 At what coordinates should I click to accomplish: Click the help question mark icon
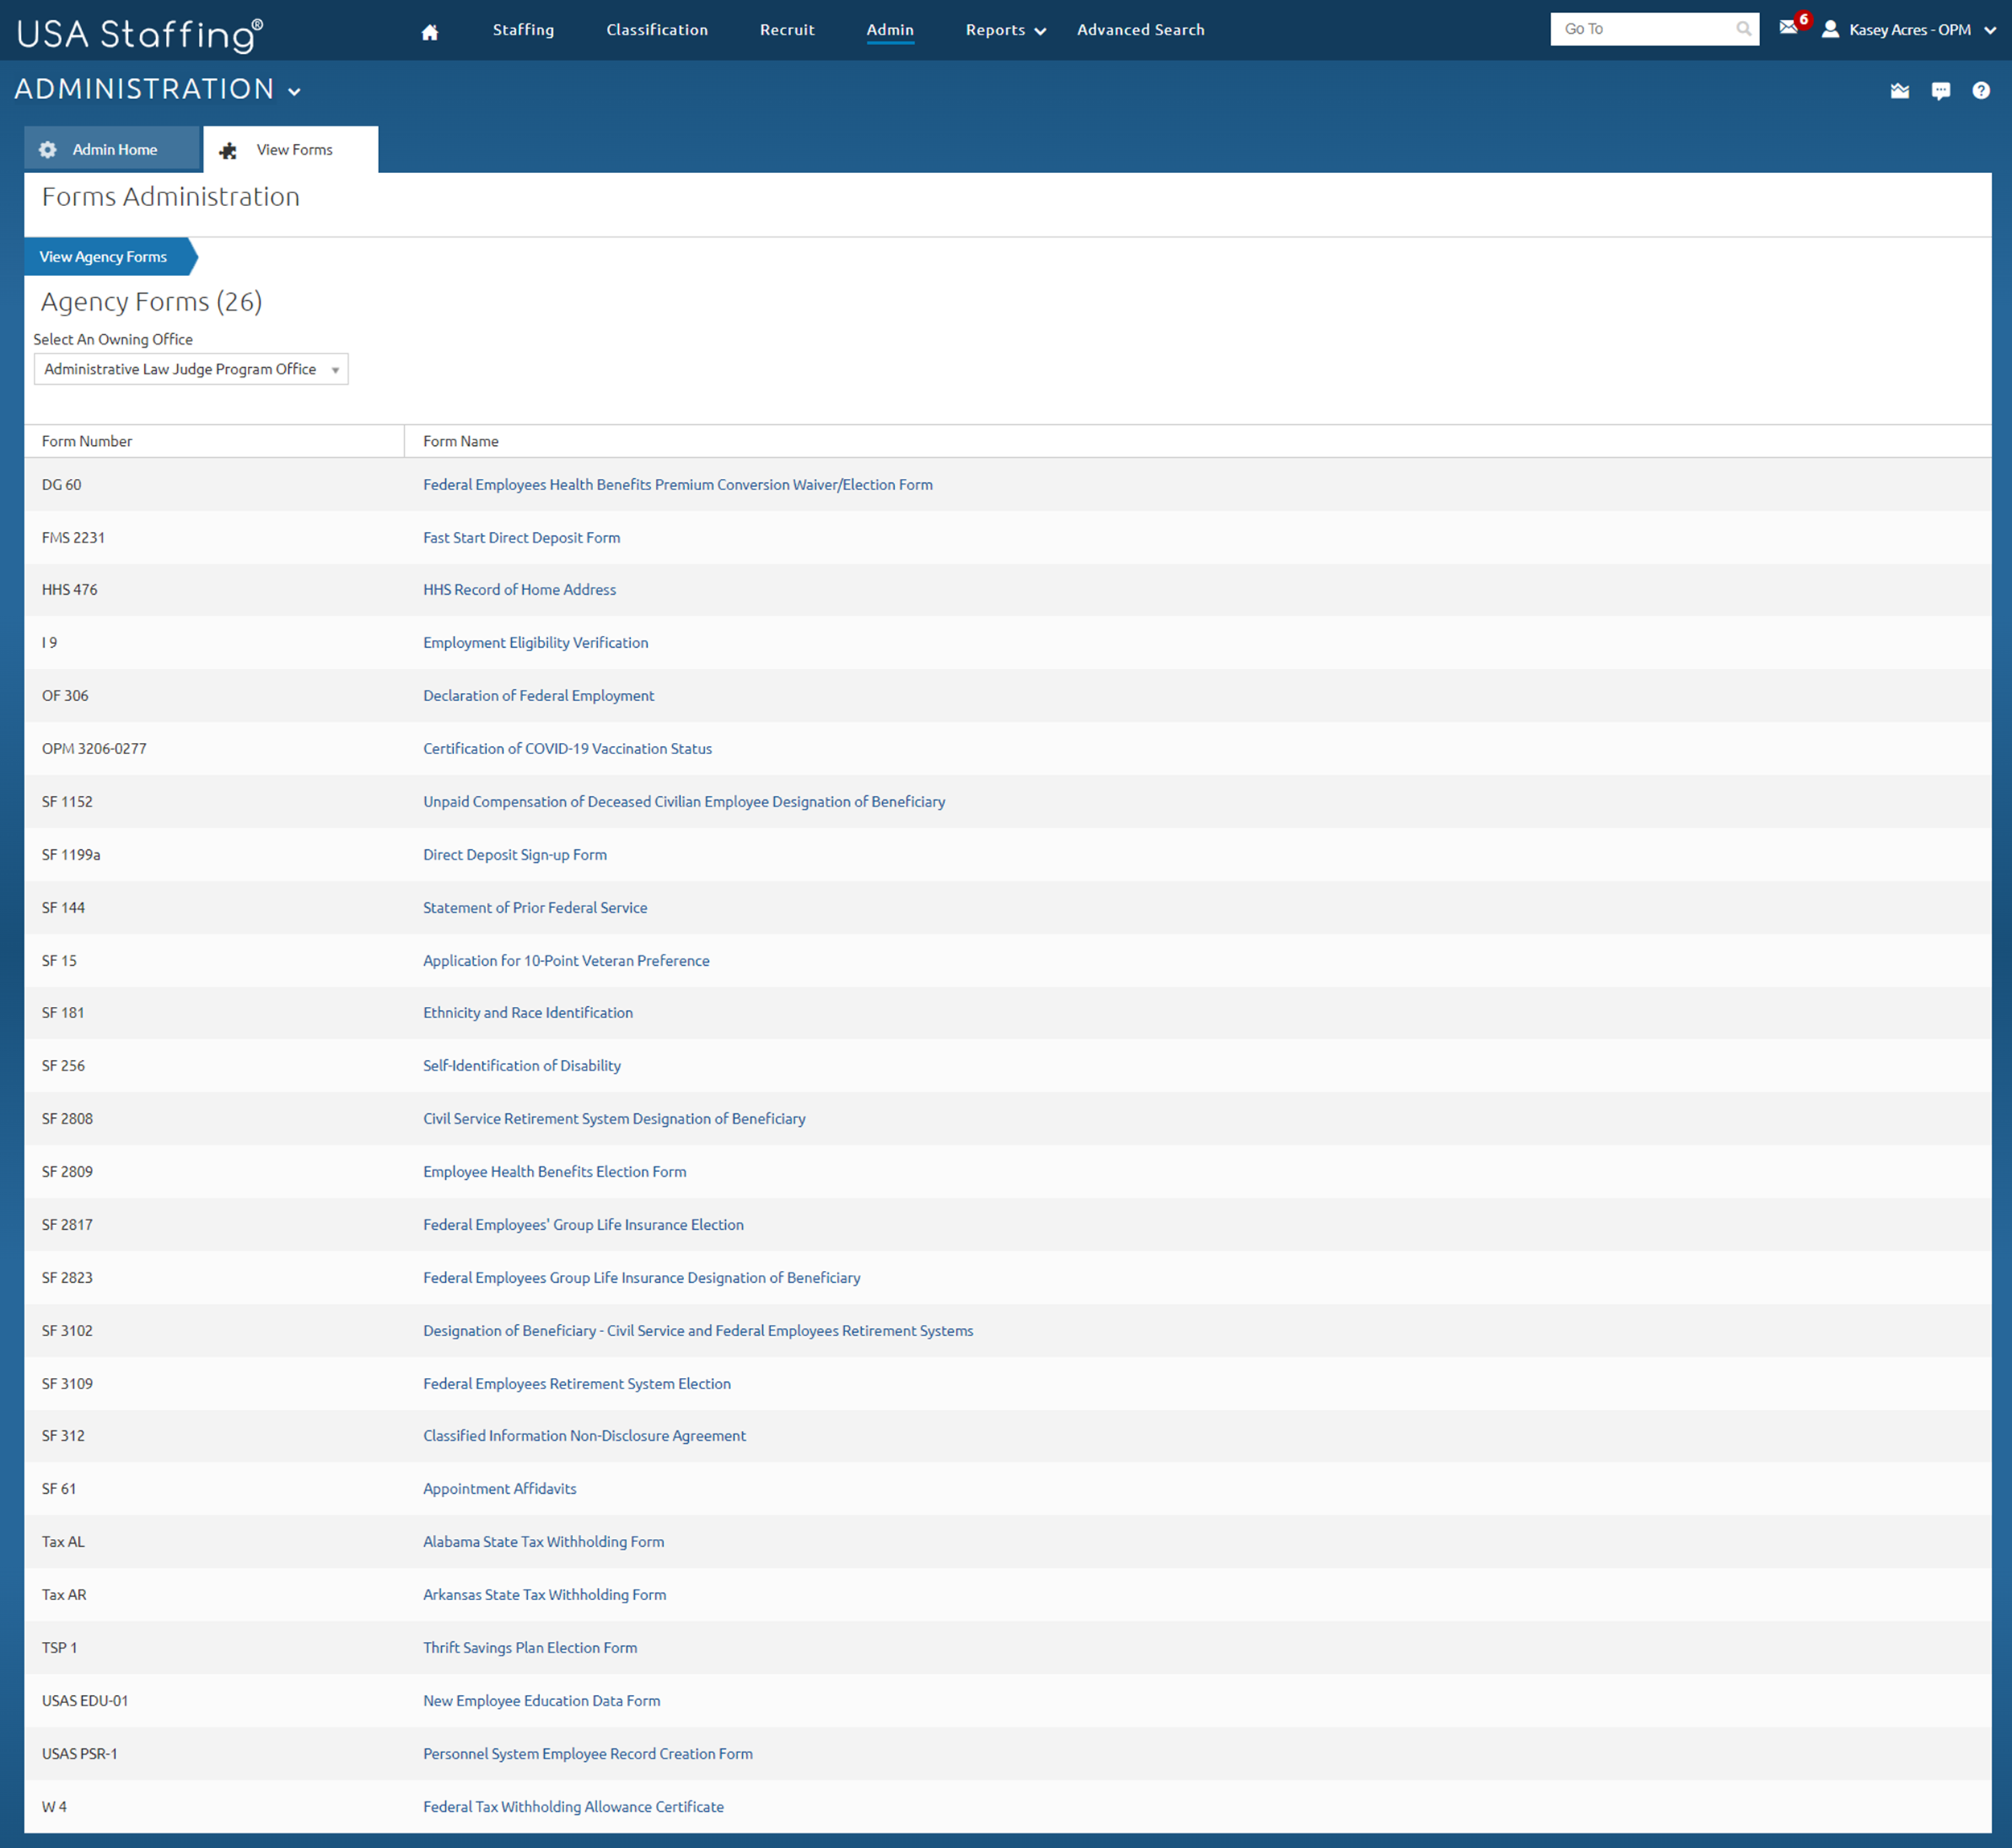point(1980,90)
